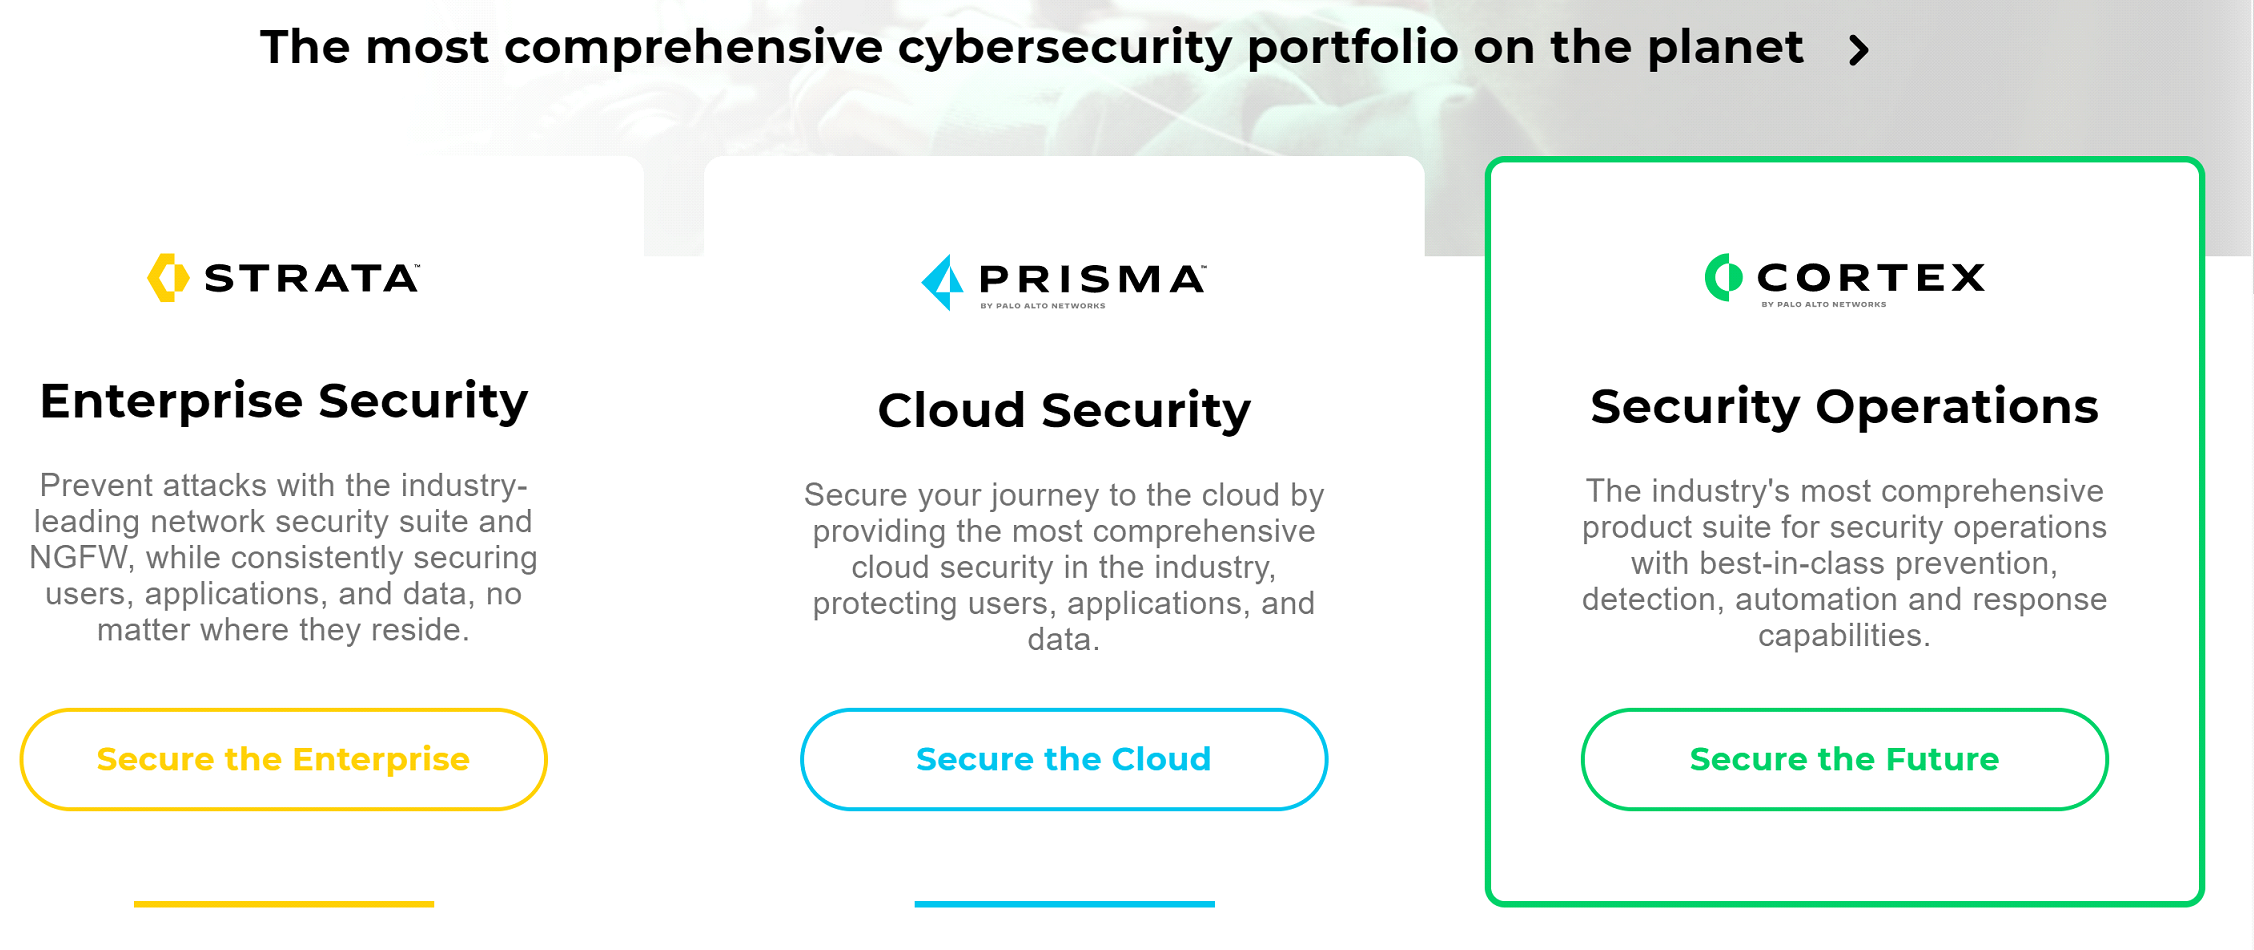The height and width of the screenshot is (950, 2254).
Task: Click the blue Prisma triangle logo icon
Action: [942, 282]
